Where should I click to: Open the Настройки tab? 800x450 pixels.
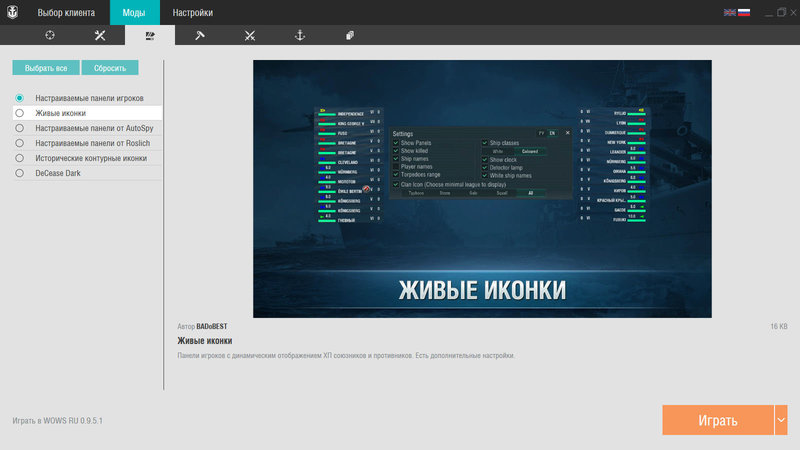click(192, 12)
